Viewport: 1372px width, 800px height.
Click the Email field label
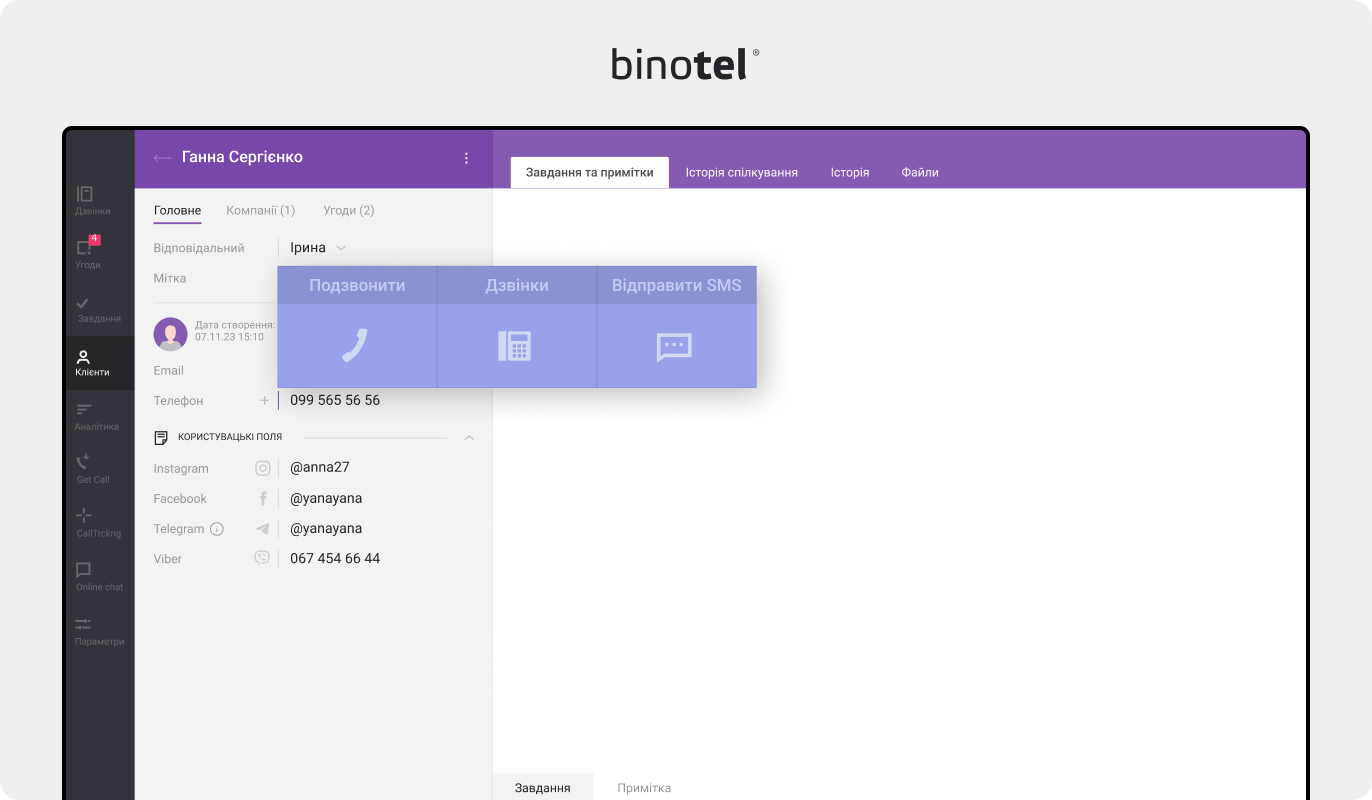(168, 370)
